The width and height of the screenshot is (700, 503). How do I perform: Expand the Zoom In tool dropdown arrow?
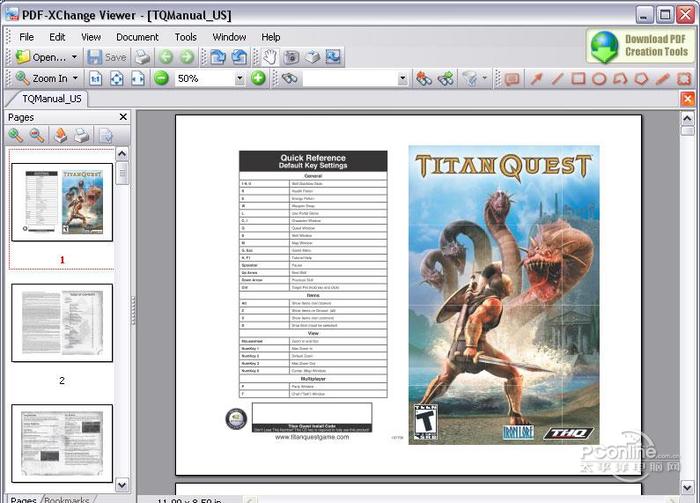coord(75,79)
